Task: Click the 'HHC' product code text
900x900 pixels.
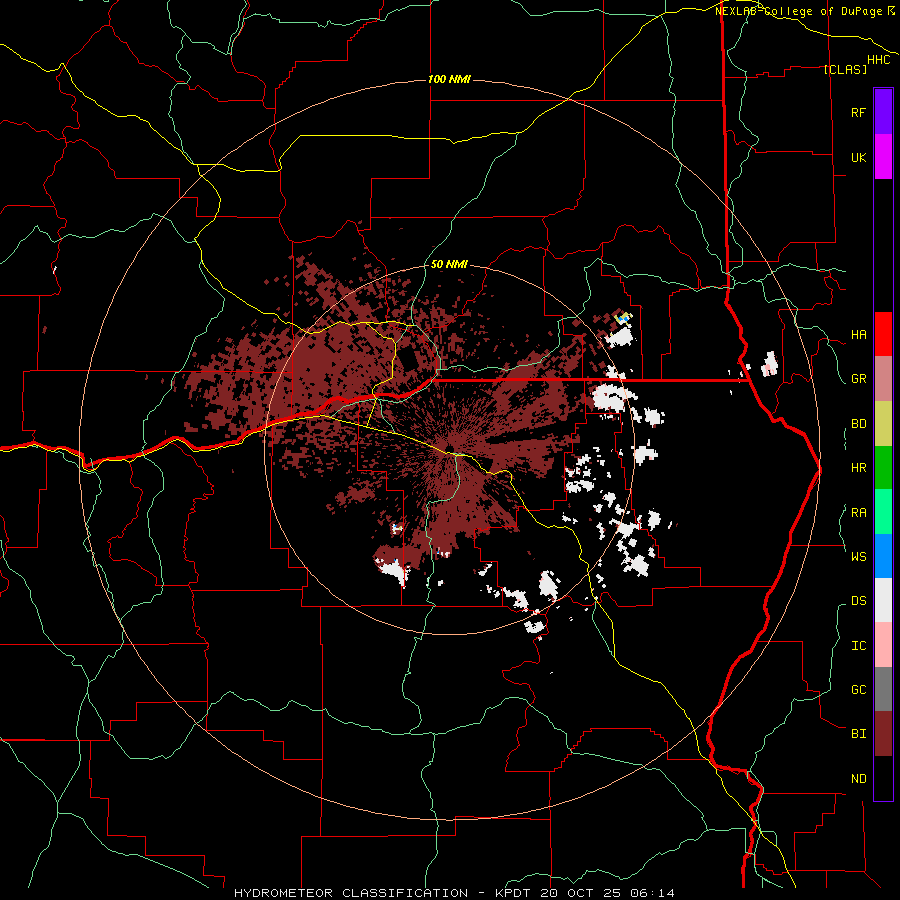Action: pyautogui.click(x=879, y=60)
